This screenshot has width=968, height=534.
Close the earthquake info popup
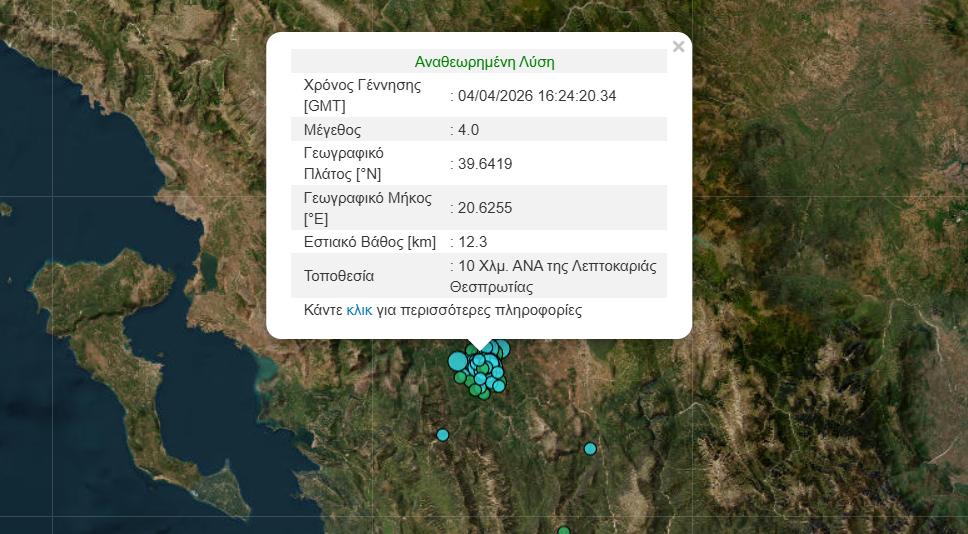point(679,46)
